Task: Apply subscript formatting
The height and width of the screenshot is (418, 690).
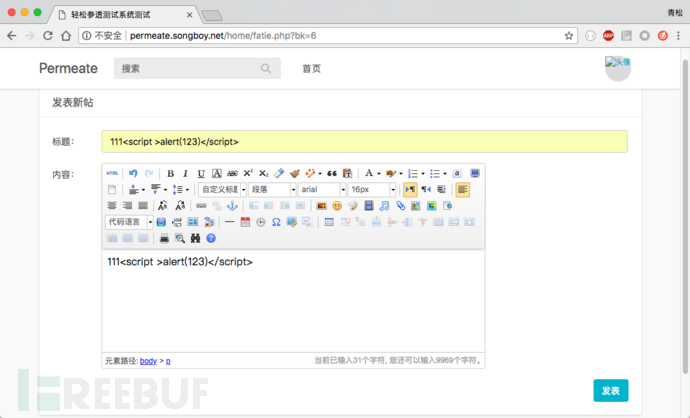Action: pos(264,173)
